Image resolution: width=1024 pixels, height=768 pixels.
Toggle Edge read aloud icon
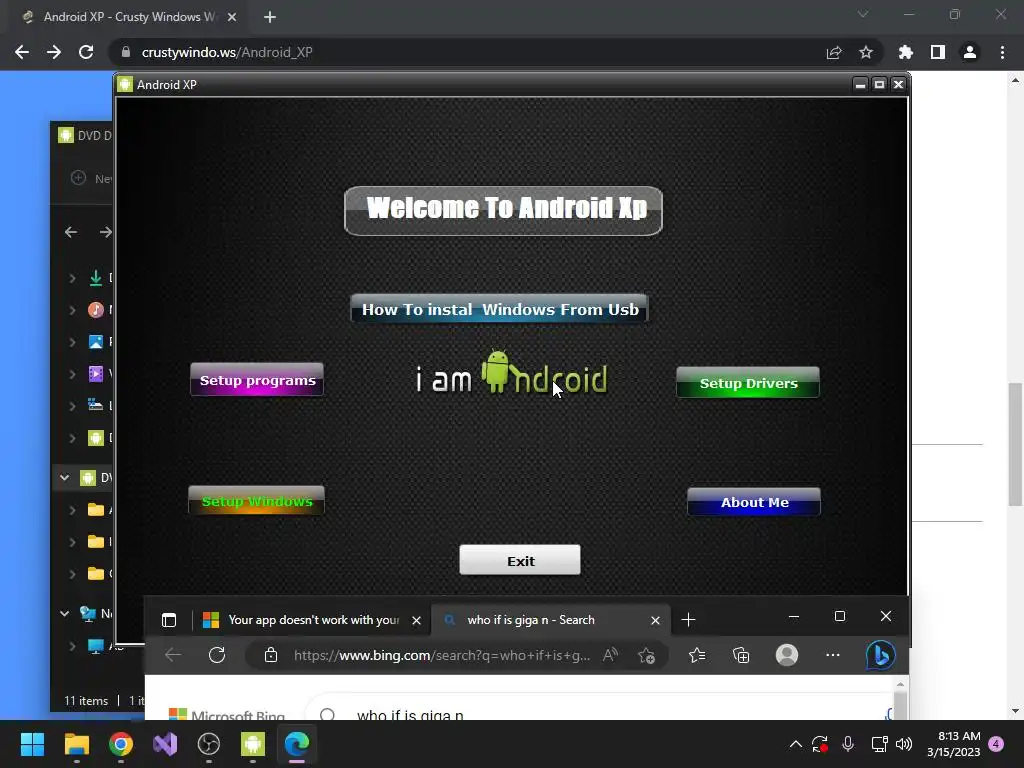610,655
